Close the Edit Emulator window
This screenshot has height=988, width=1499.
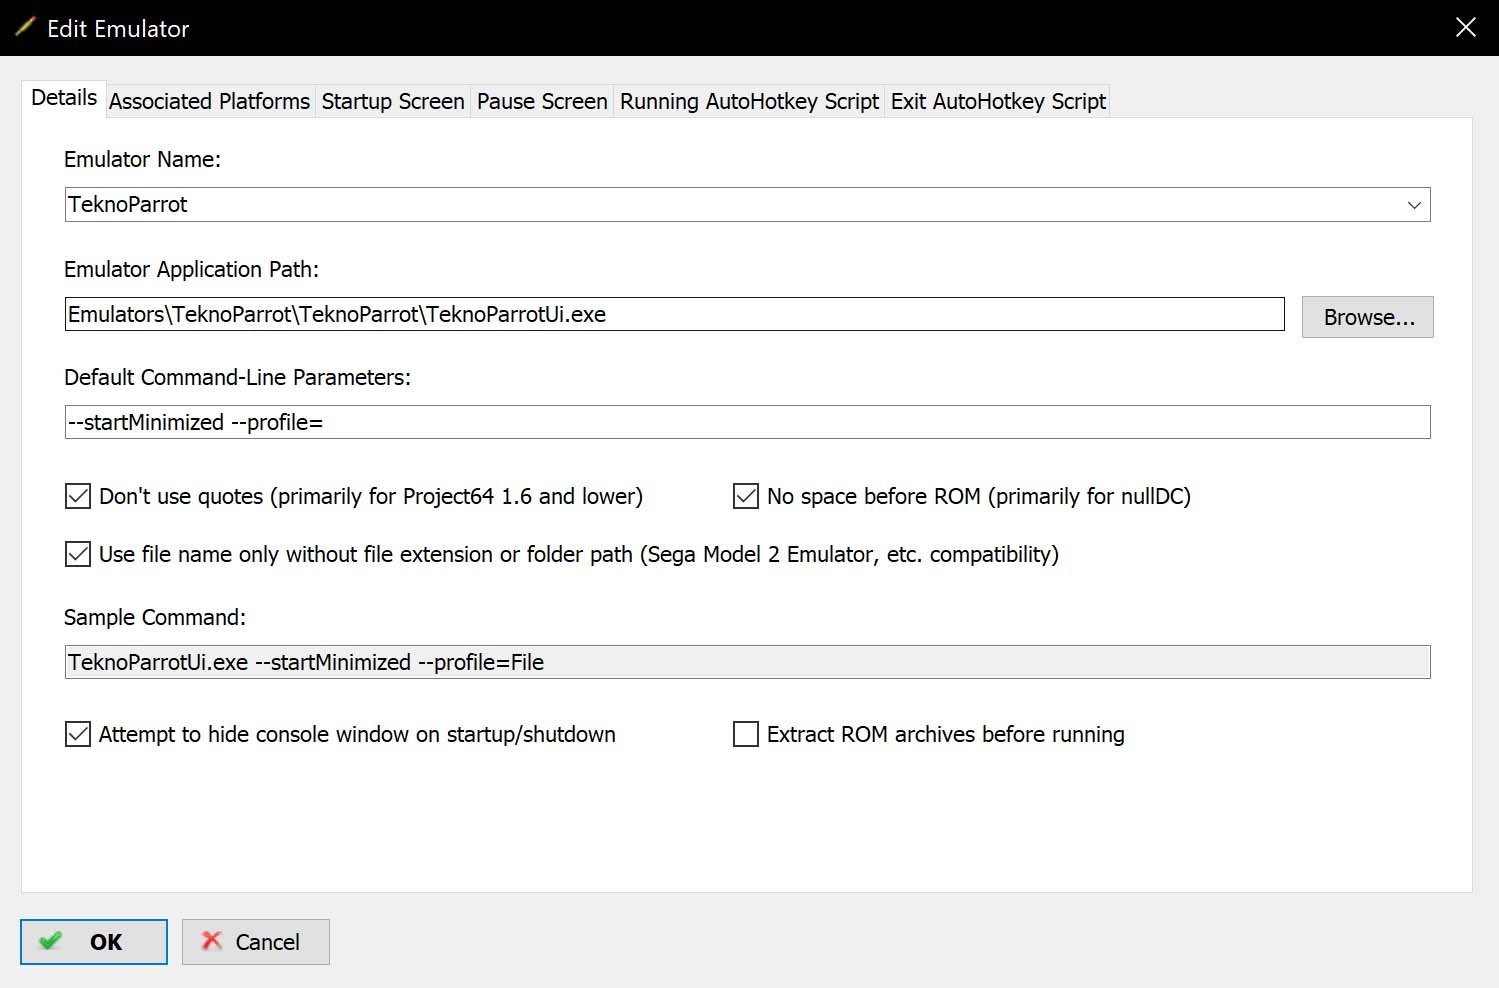[x=1465, y=28]
